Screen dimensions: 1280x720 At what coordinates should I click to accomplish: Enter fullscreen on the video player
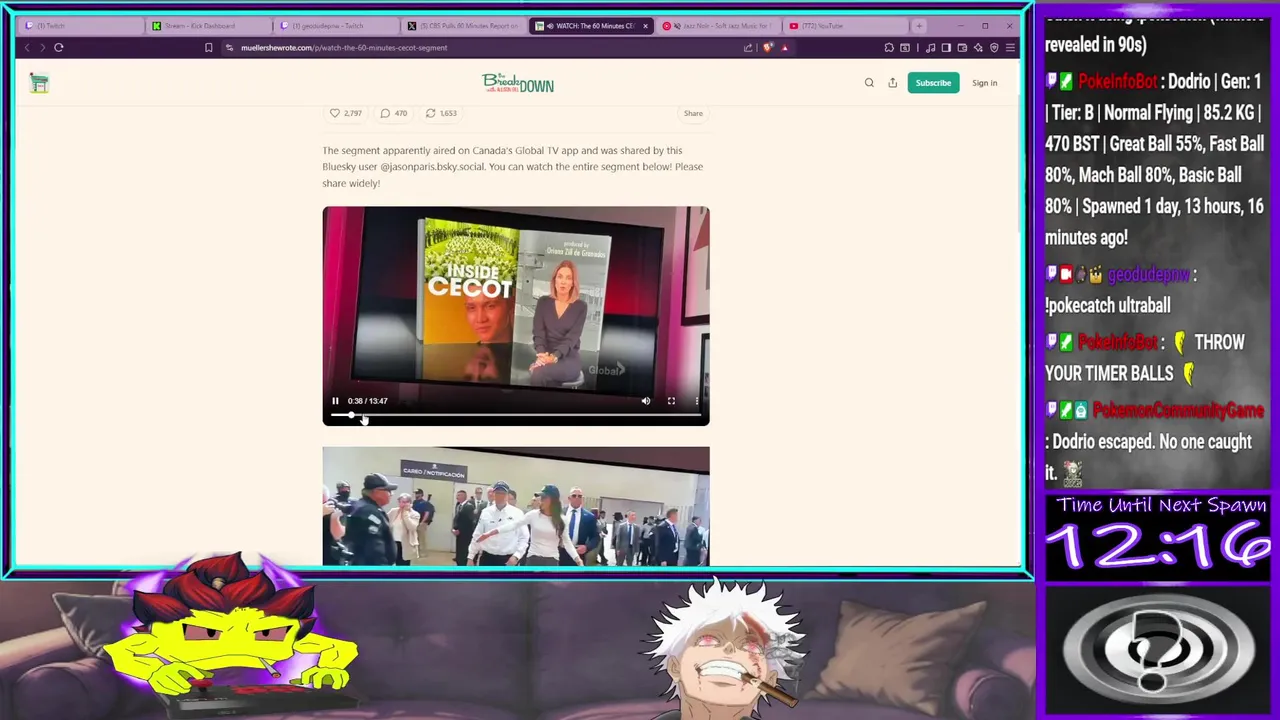(x=671, y=401)
